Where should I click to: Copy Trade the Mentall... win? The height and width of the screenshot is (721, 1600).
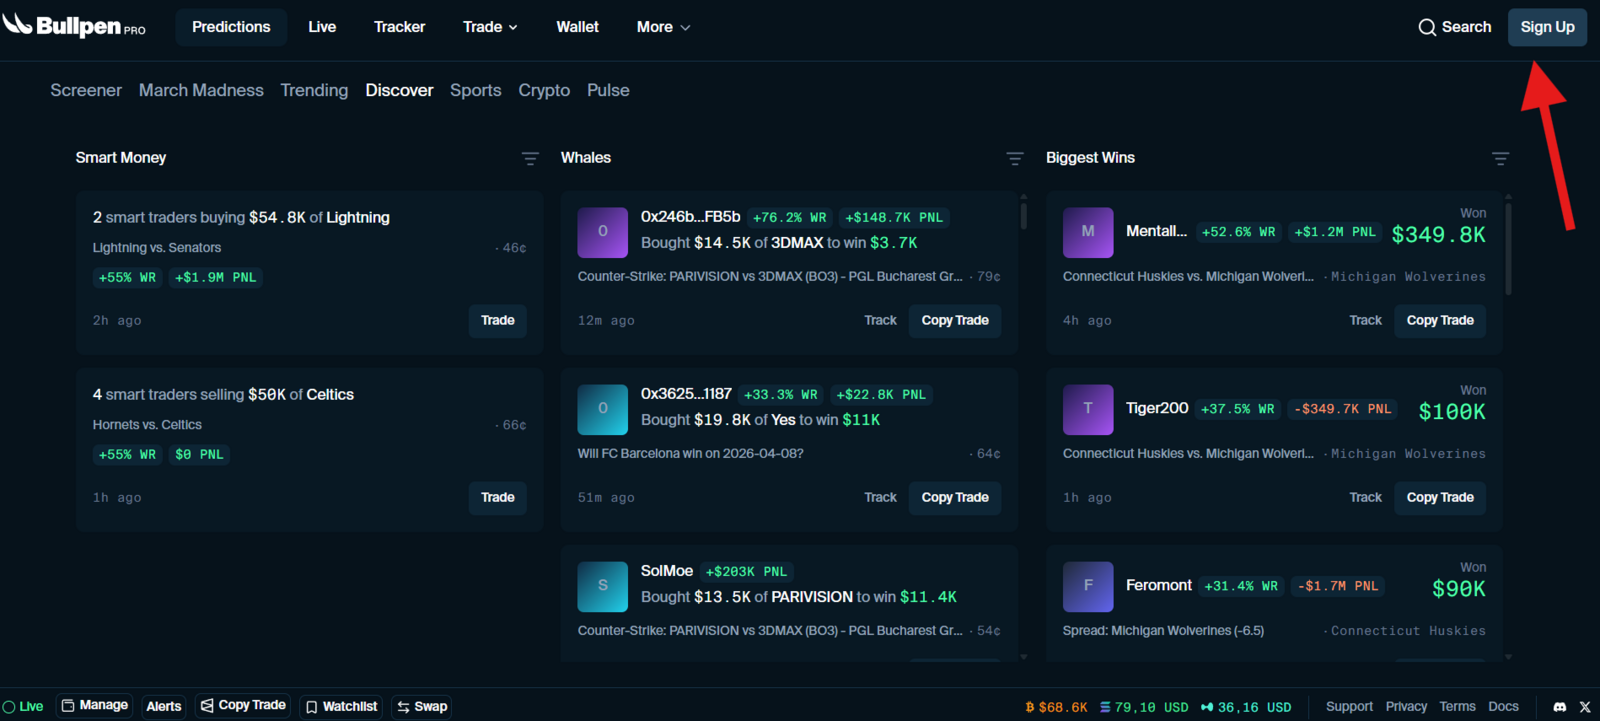tap(1440, 320)
